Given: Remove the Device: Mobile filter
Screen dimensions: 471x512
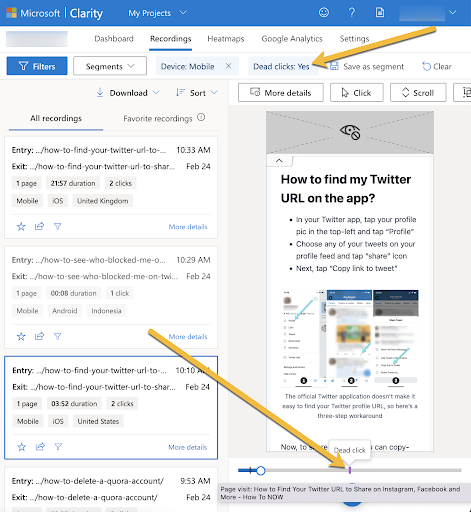Looking at the screenshot, I should click(228, 66).
